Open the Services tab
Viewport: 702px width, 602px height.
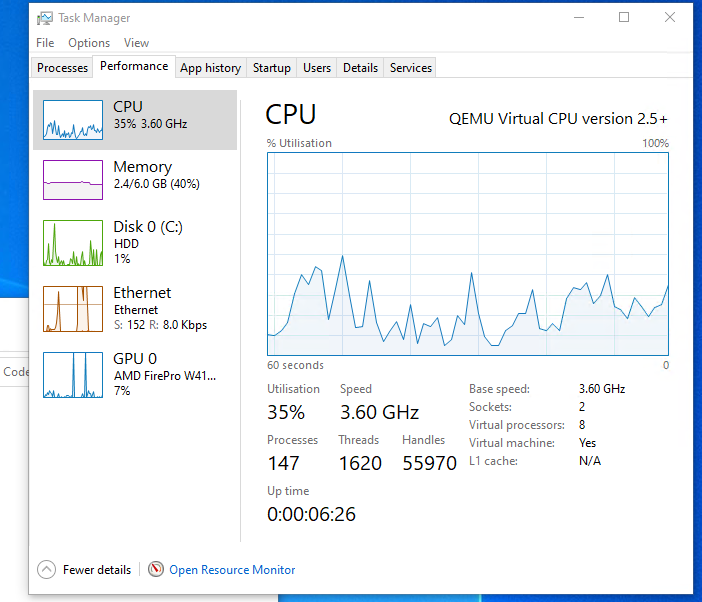point(411,68)
